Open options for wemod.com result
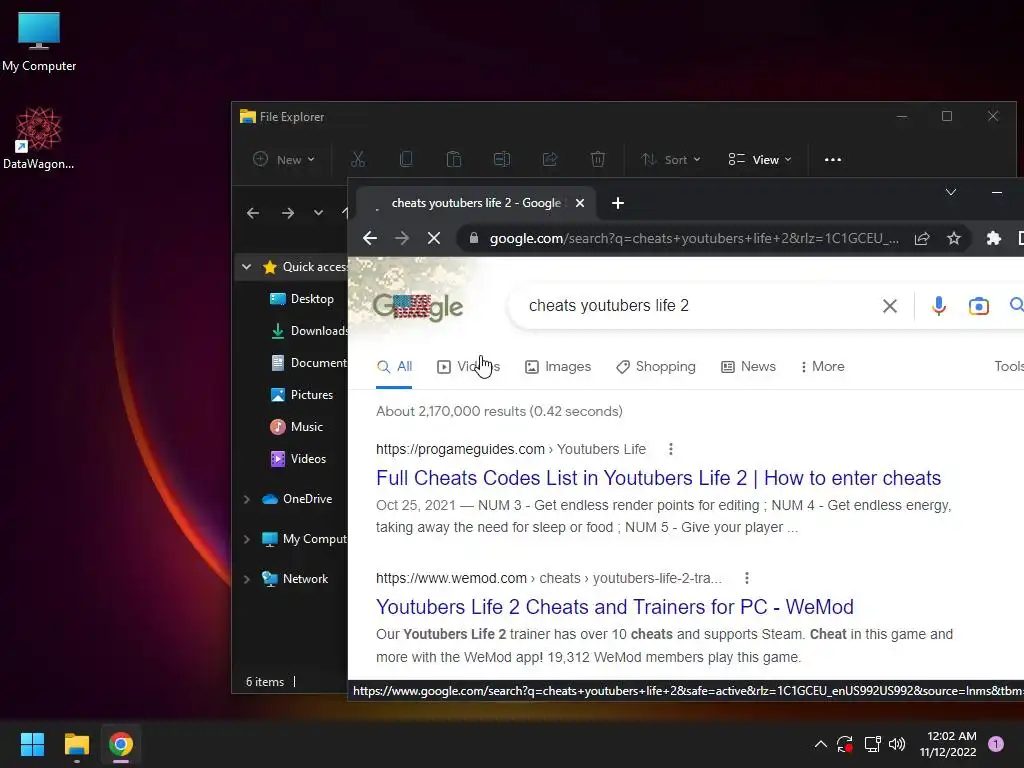This screenshot has width=1024, height=768. tap(746, 578)
